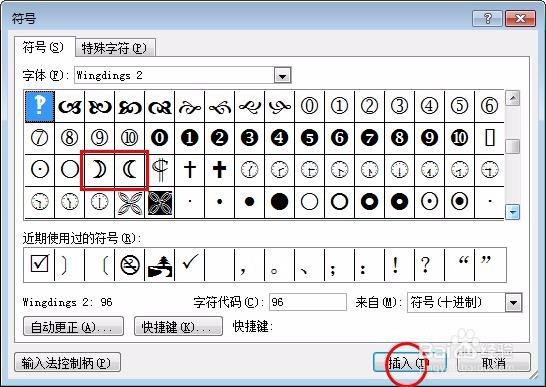Image resolution: width=546 pixels, height=387 pixels.
Task: Select the white four-petal knot ornament
Action: click(130, 202)
